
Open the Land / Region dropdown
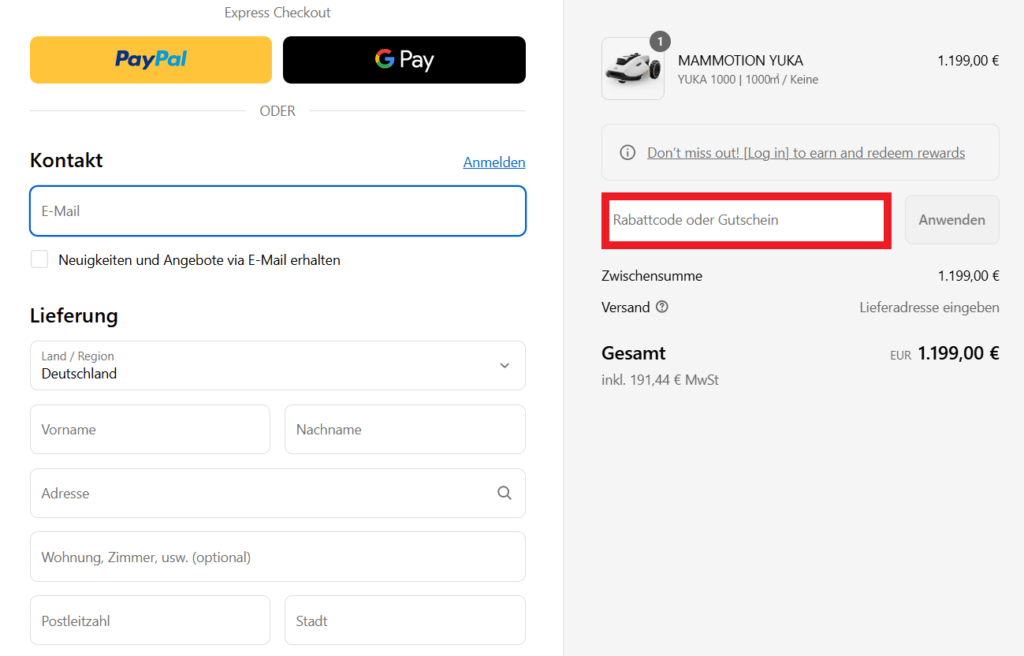(x=278, y=365)
